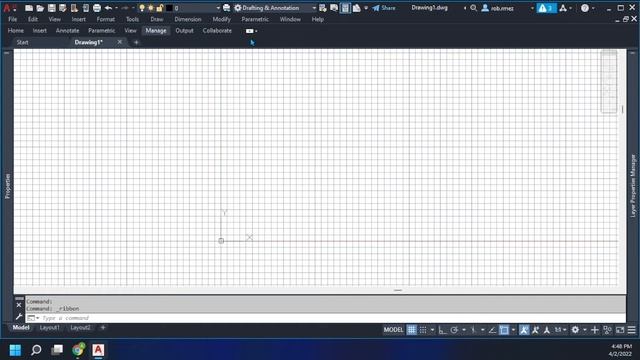Switch to the Home ribbon tab

[x=16, y=31]
